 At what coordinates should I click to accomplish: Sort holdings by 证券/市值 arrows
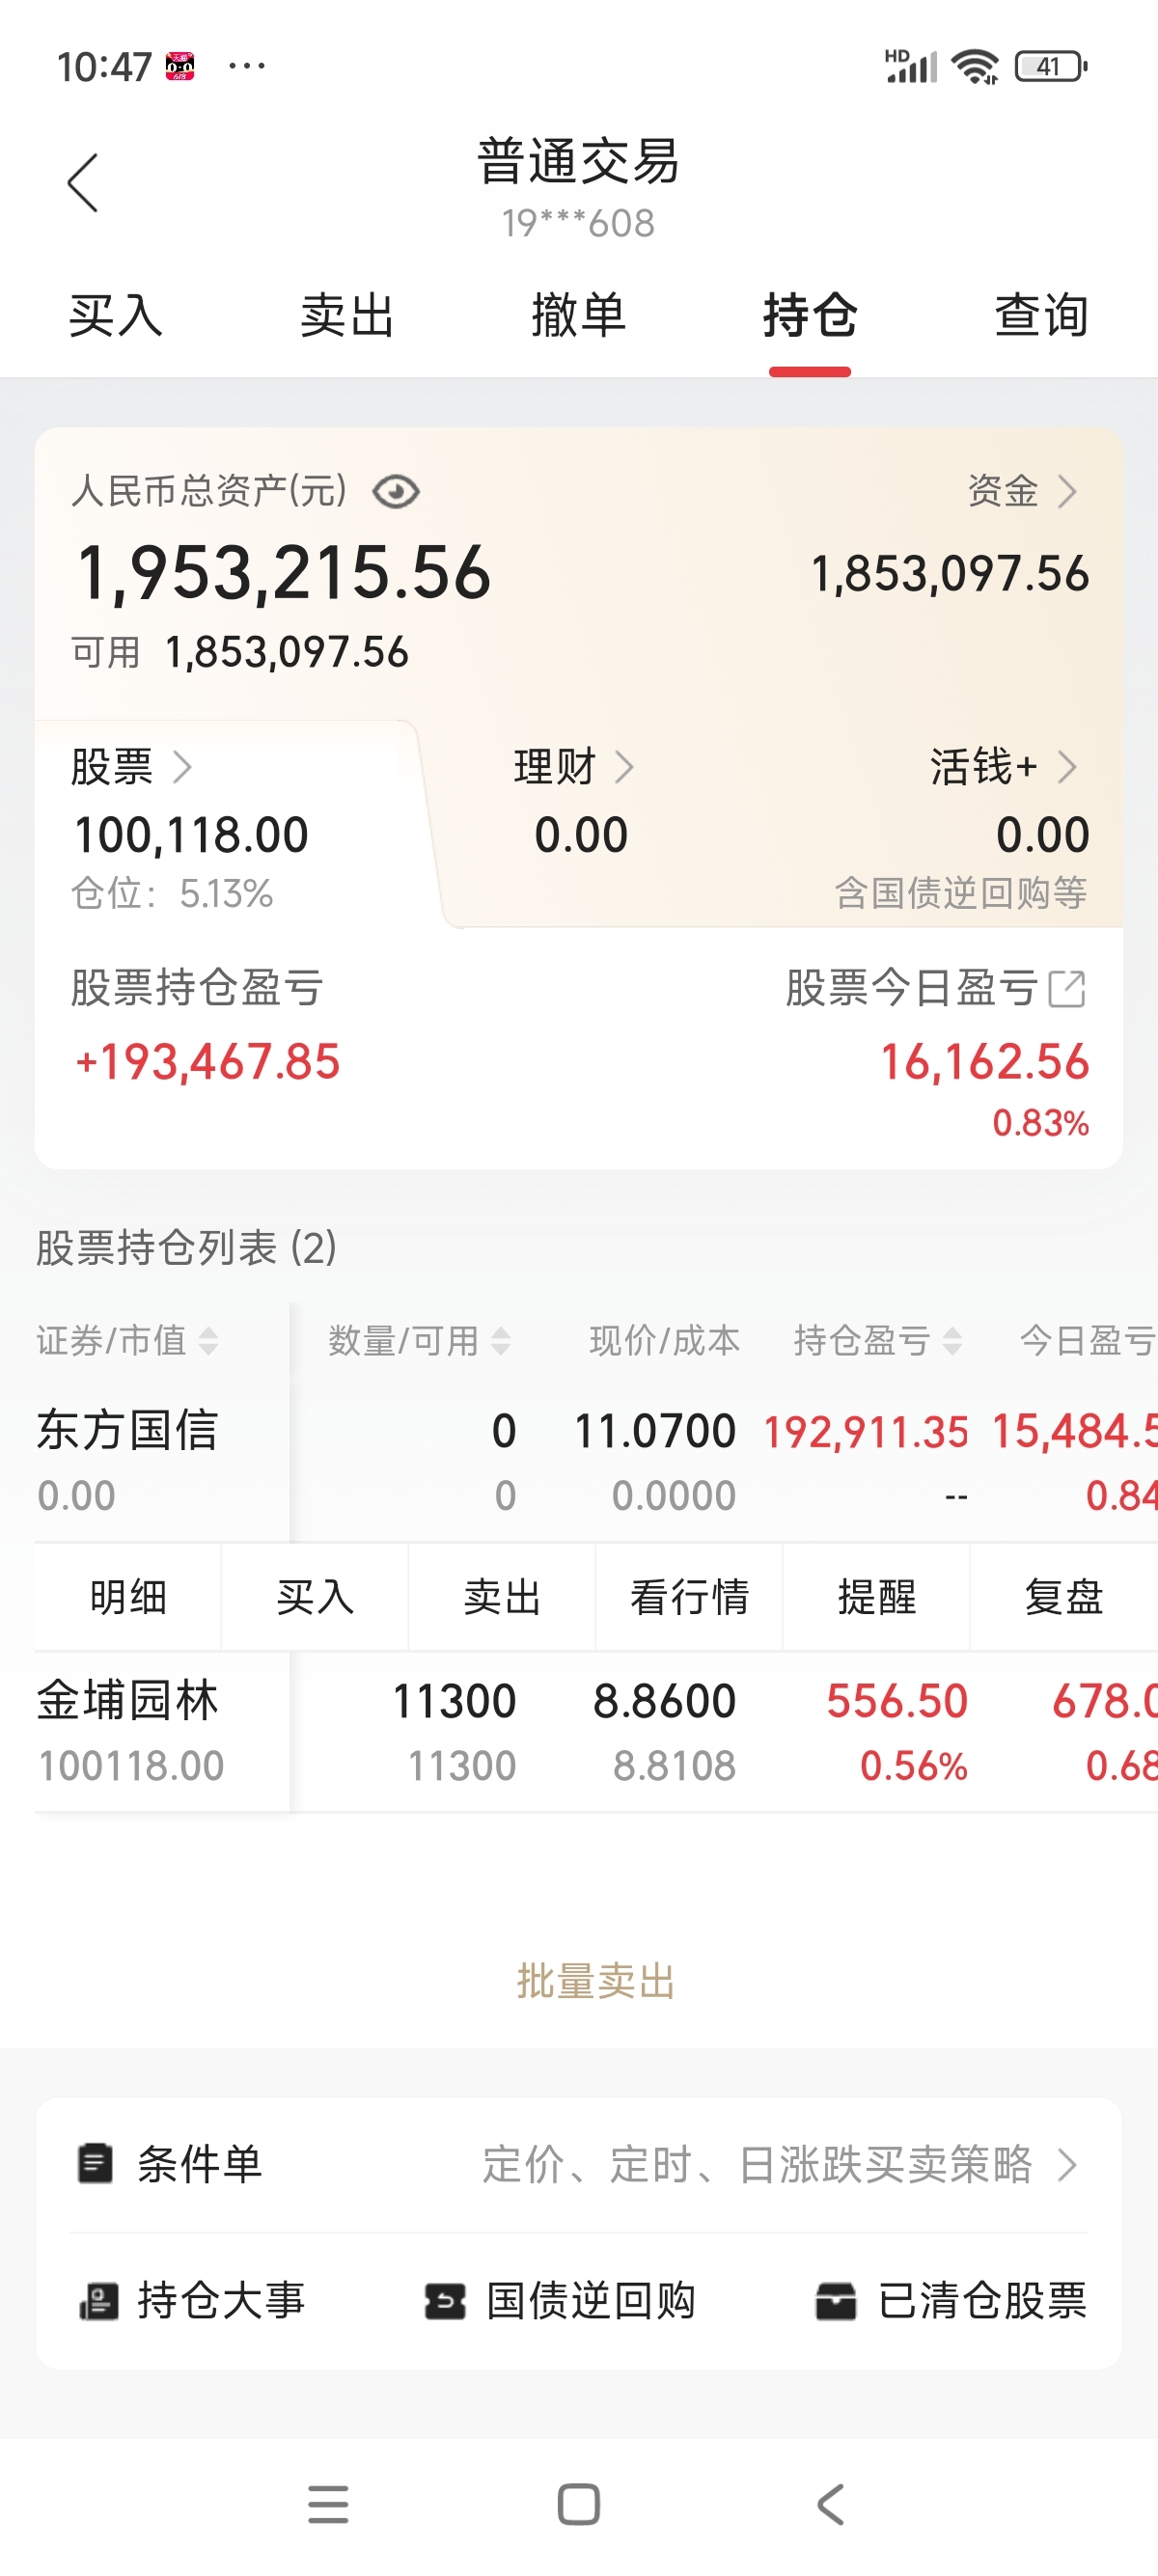coord(208,1341)
